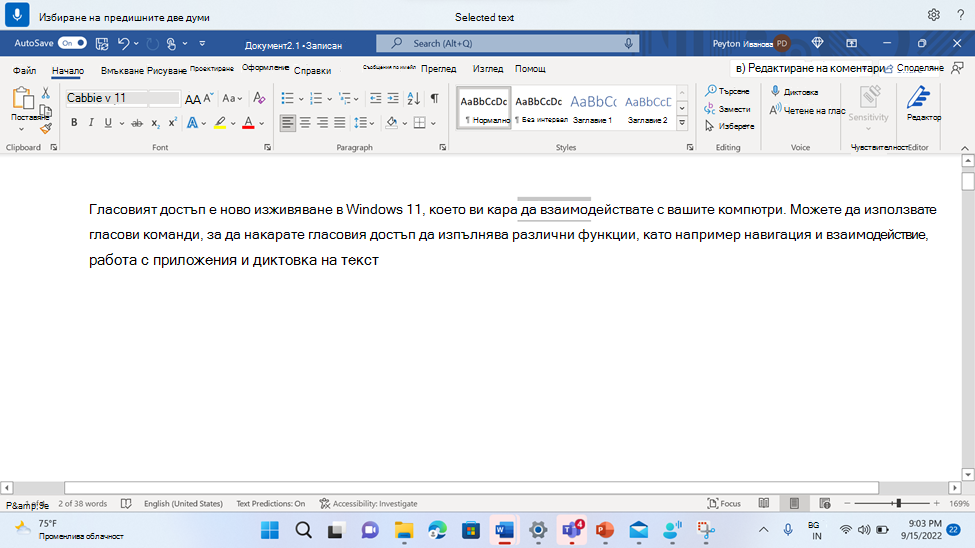Expand the Styles gallery more button
The width and height of the screenshot is (975, 548).
click(682, 123)
